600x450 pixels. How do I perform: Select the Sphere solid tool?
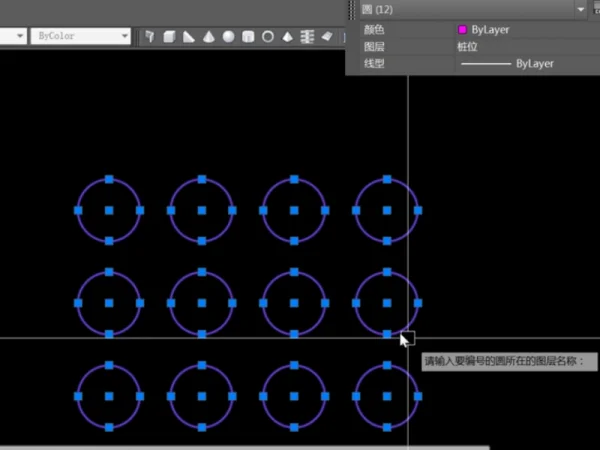228,37
